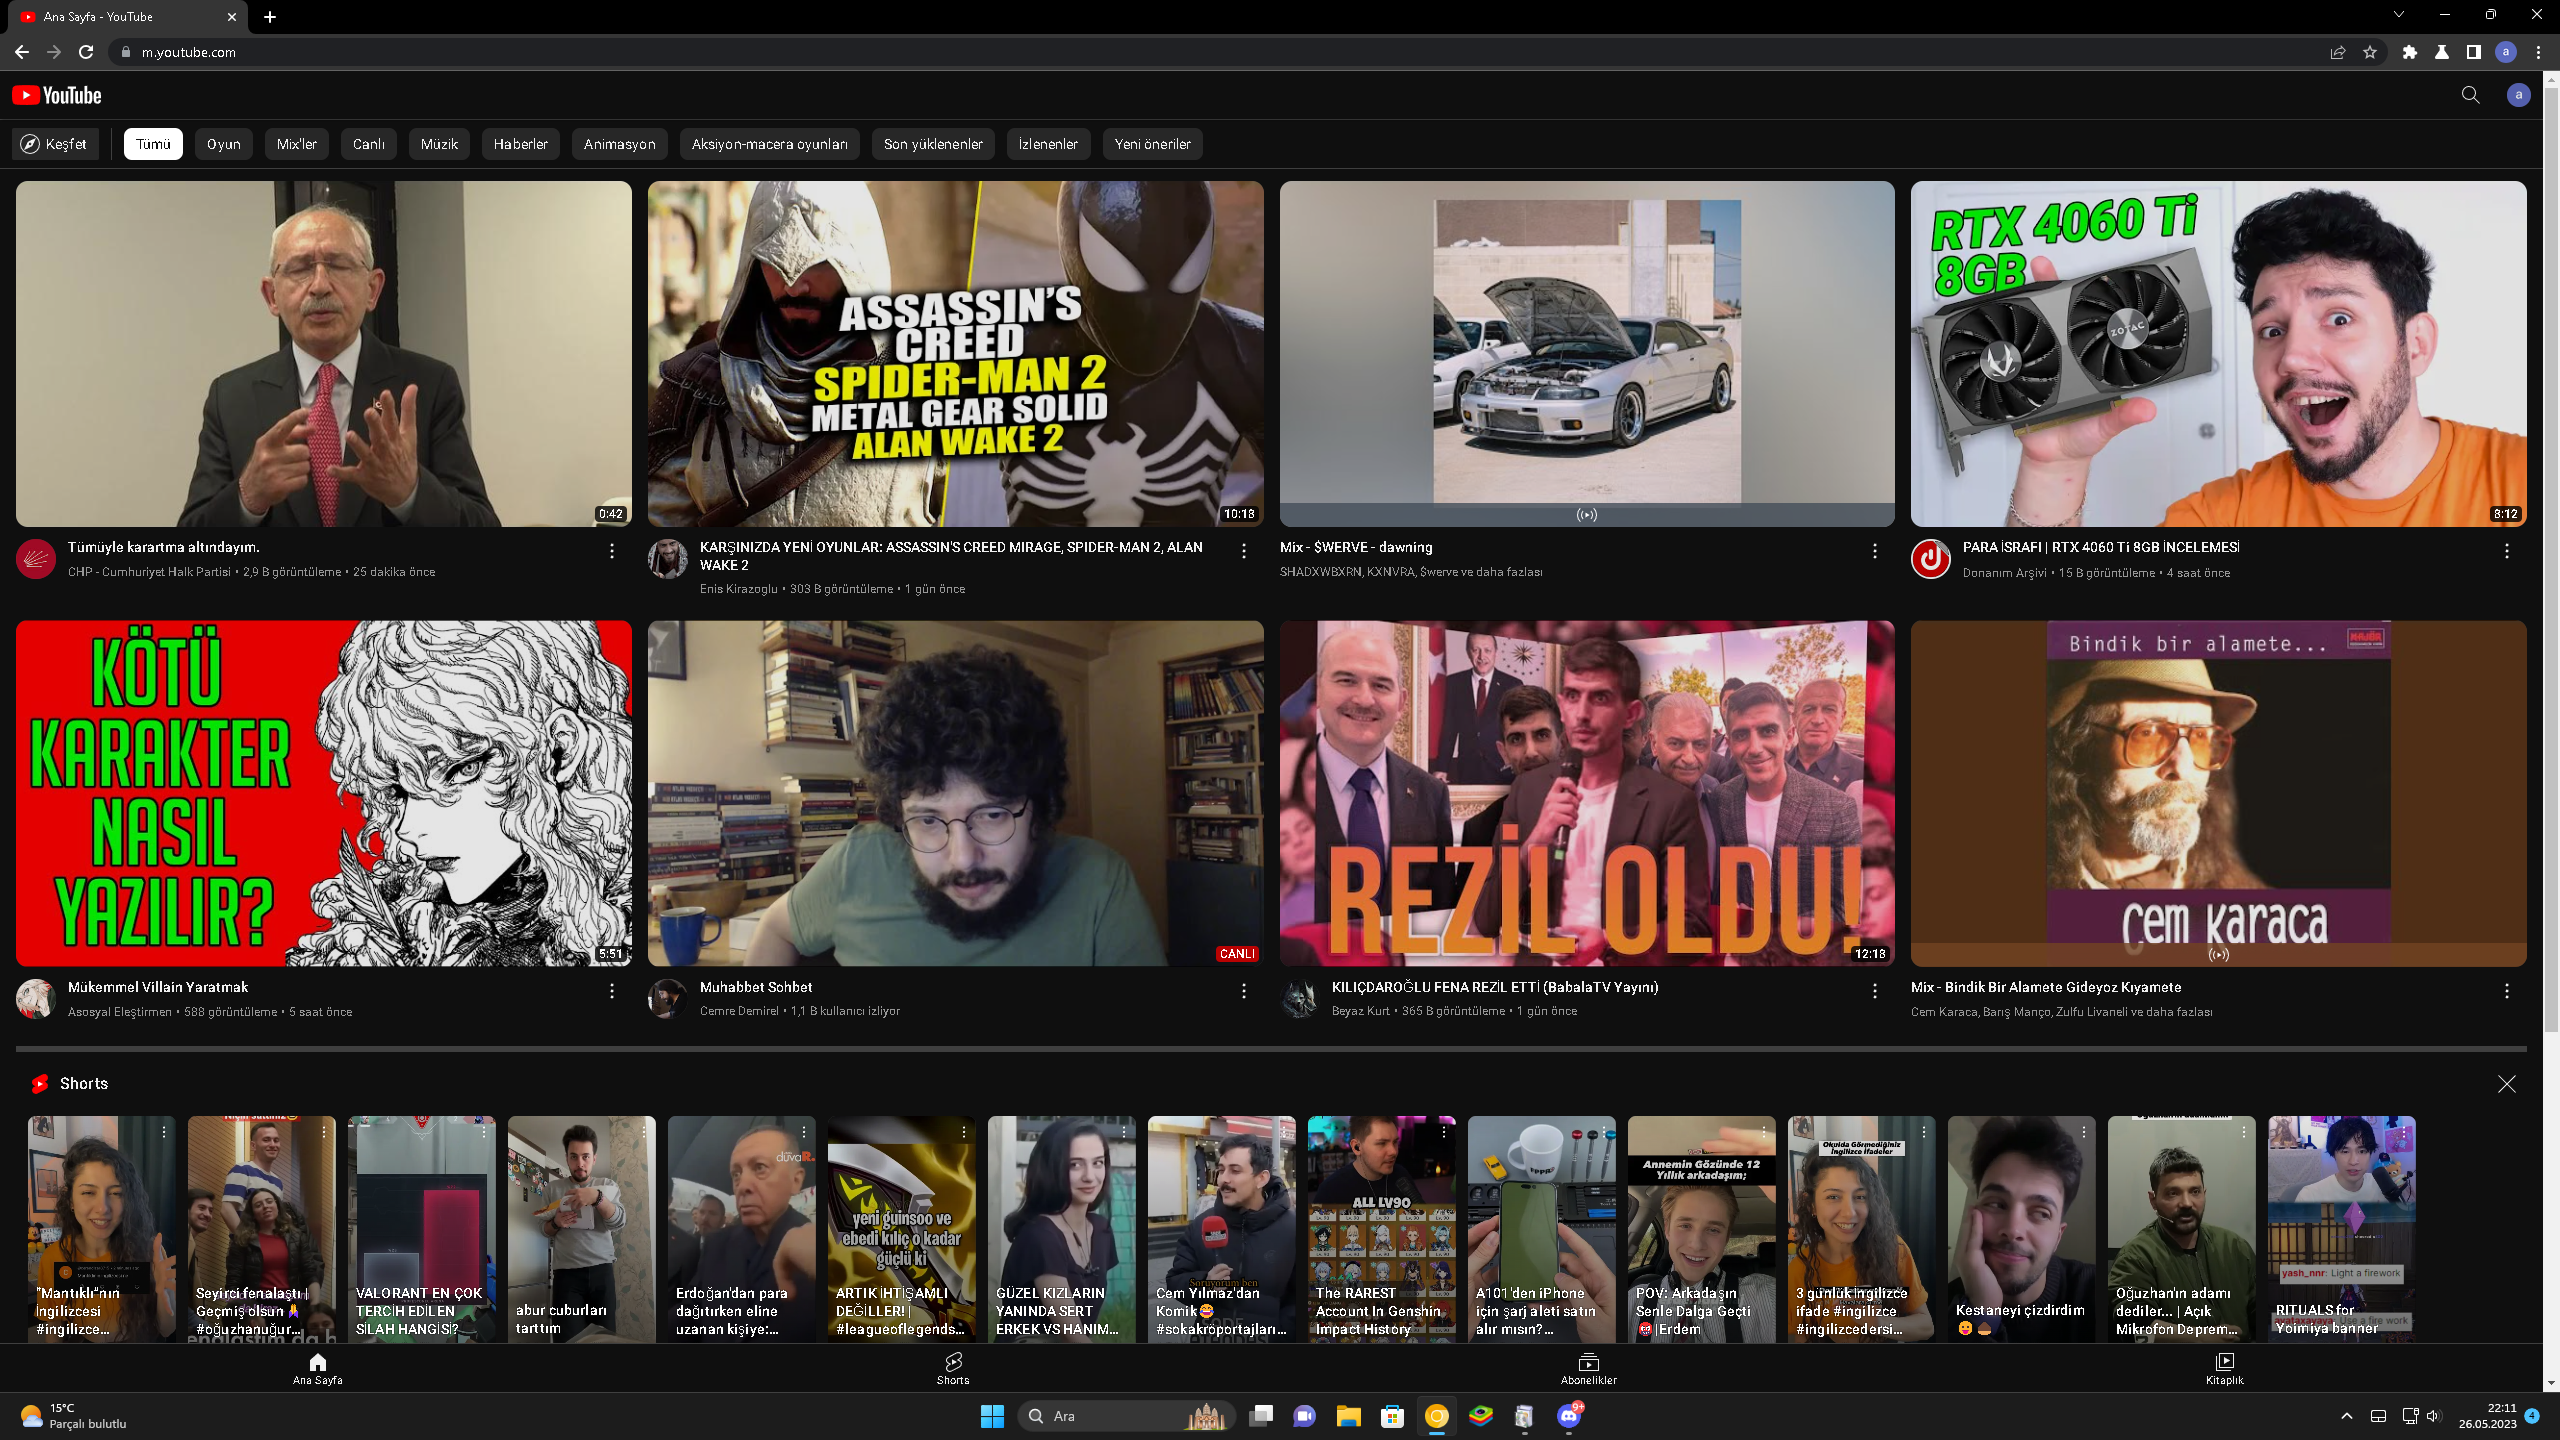
Task: Open options on the VALORANT silah short
Action: pos(484,1132)
